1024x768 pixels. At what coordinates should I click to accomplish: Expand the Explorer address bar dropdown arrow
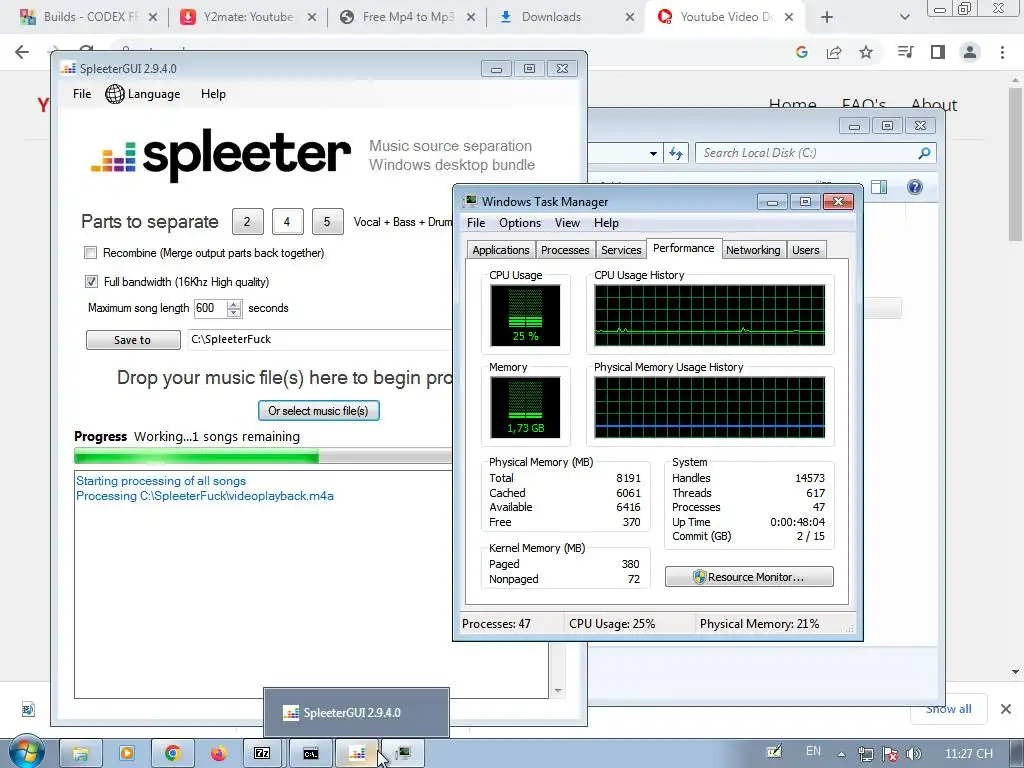click(x=653, y=153)
